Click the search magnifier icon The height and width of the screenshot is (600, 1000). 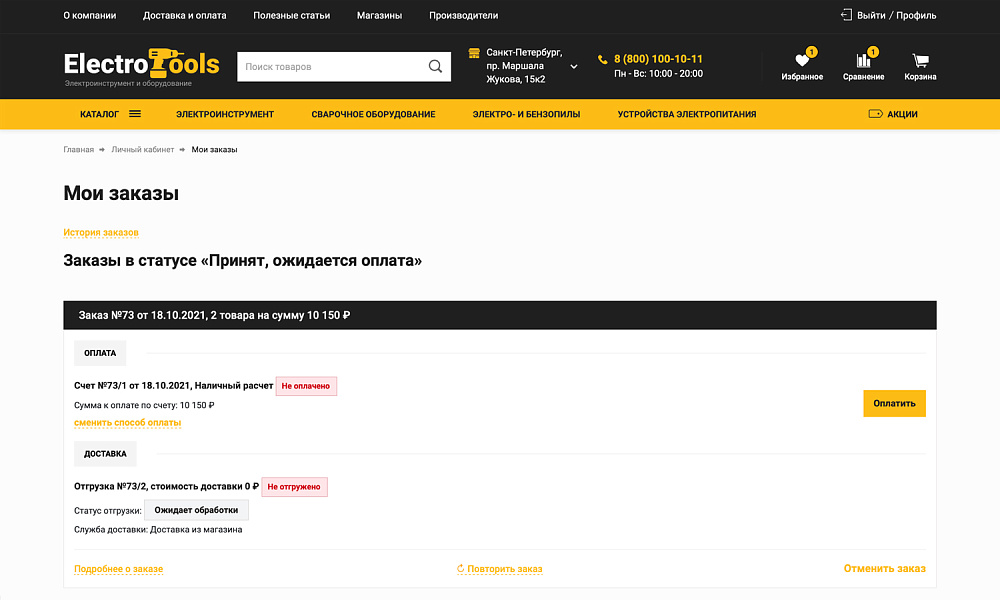[x=435, y=66]
